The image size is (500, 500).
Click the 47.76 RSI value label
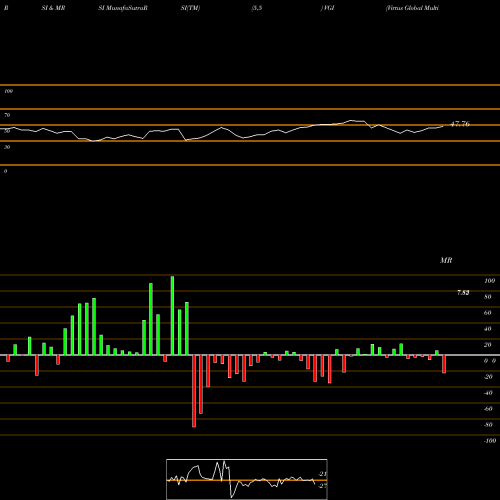click(460, 124)
